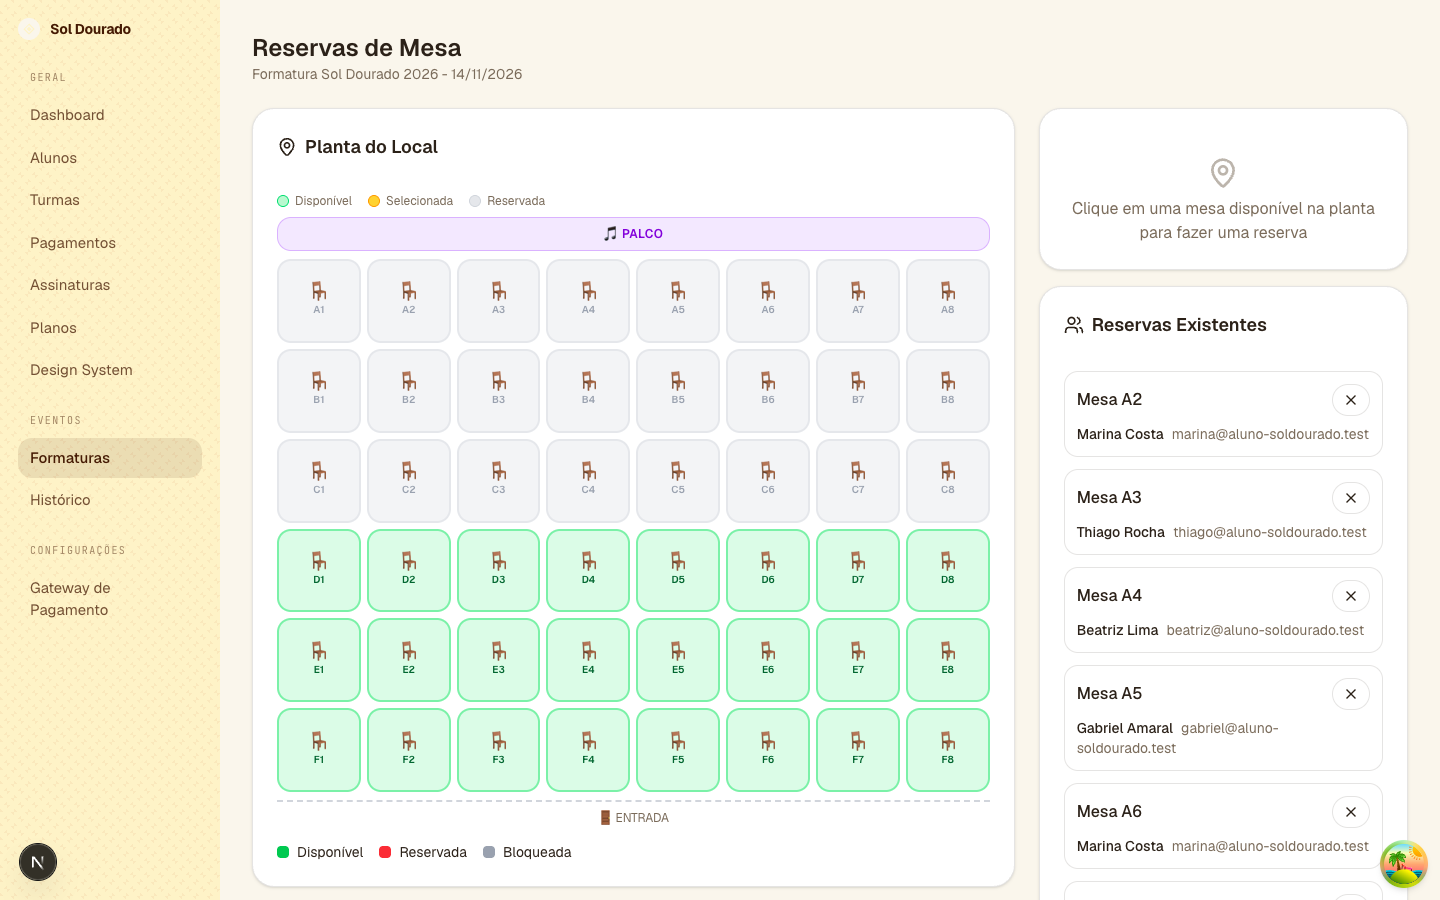1440x900 pixels.
Task: Select available table D7
Action: [858, 570]
